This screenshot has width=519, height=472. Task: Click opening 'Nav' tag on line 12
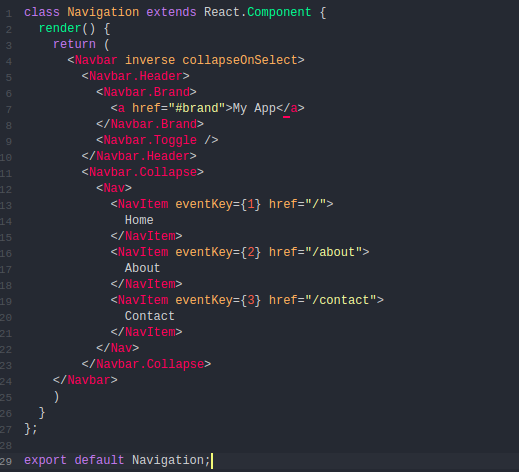(114, 188)
